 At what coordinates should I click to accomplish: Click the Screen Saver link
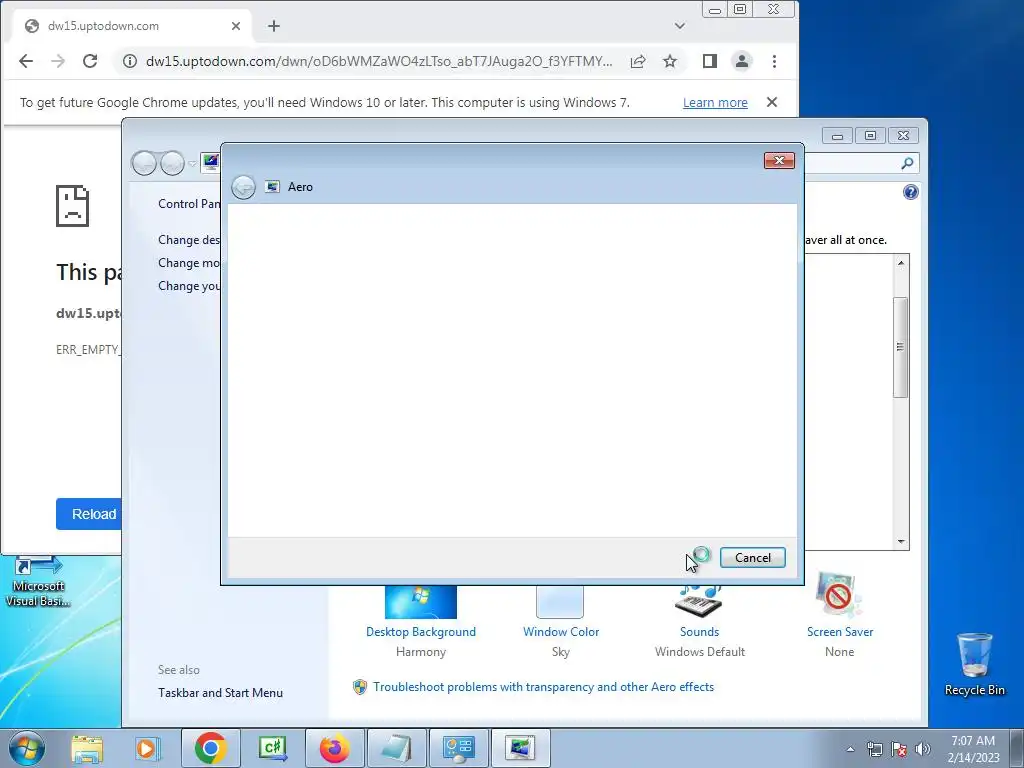[840, 632]
